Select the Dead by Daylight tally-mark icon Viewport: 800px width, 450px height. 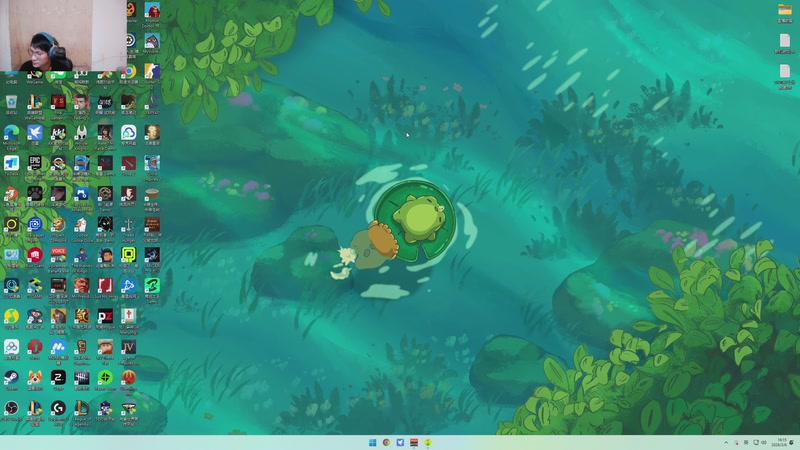82,378
